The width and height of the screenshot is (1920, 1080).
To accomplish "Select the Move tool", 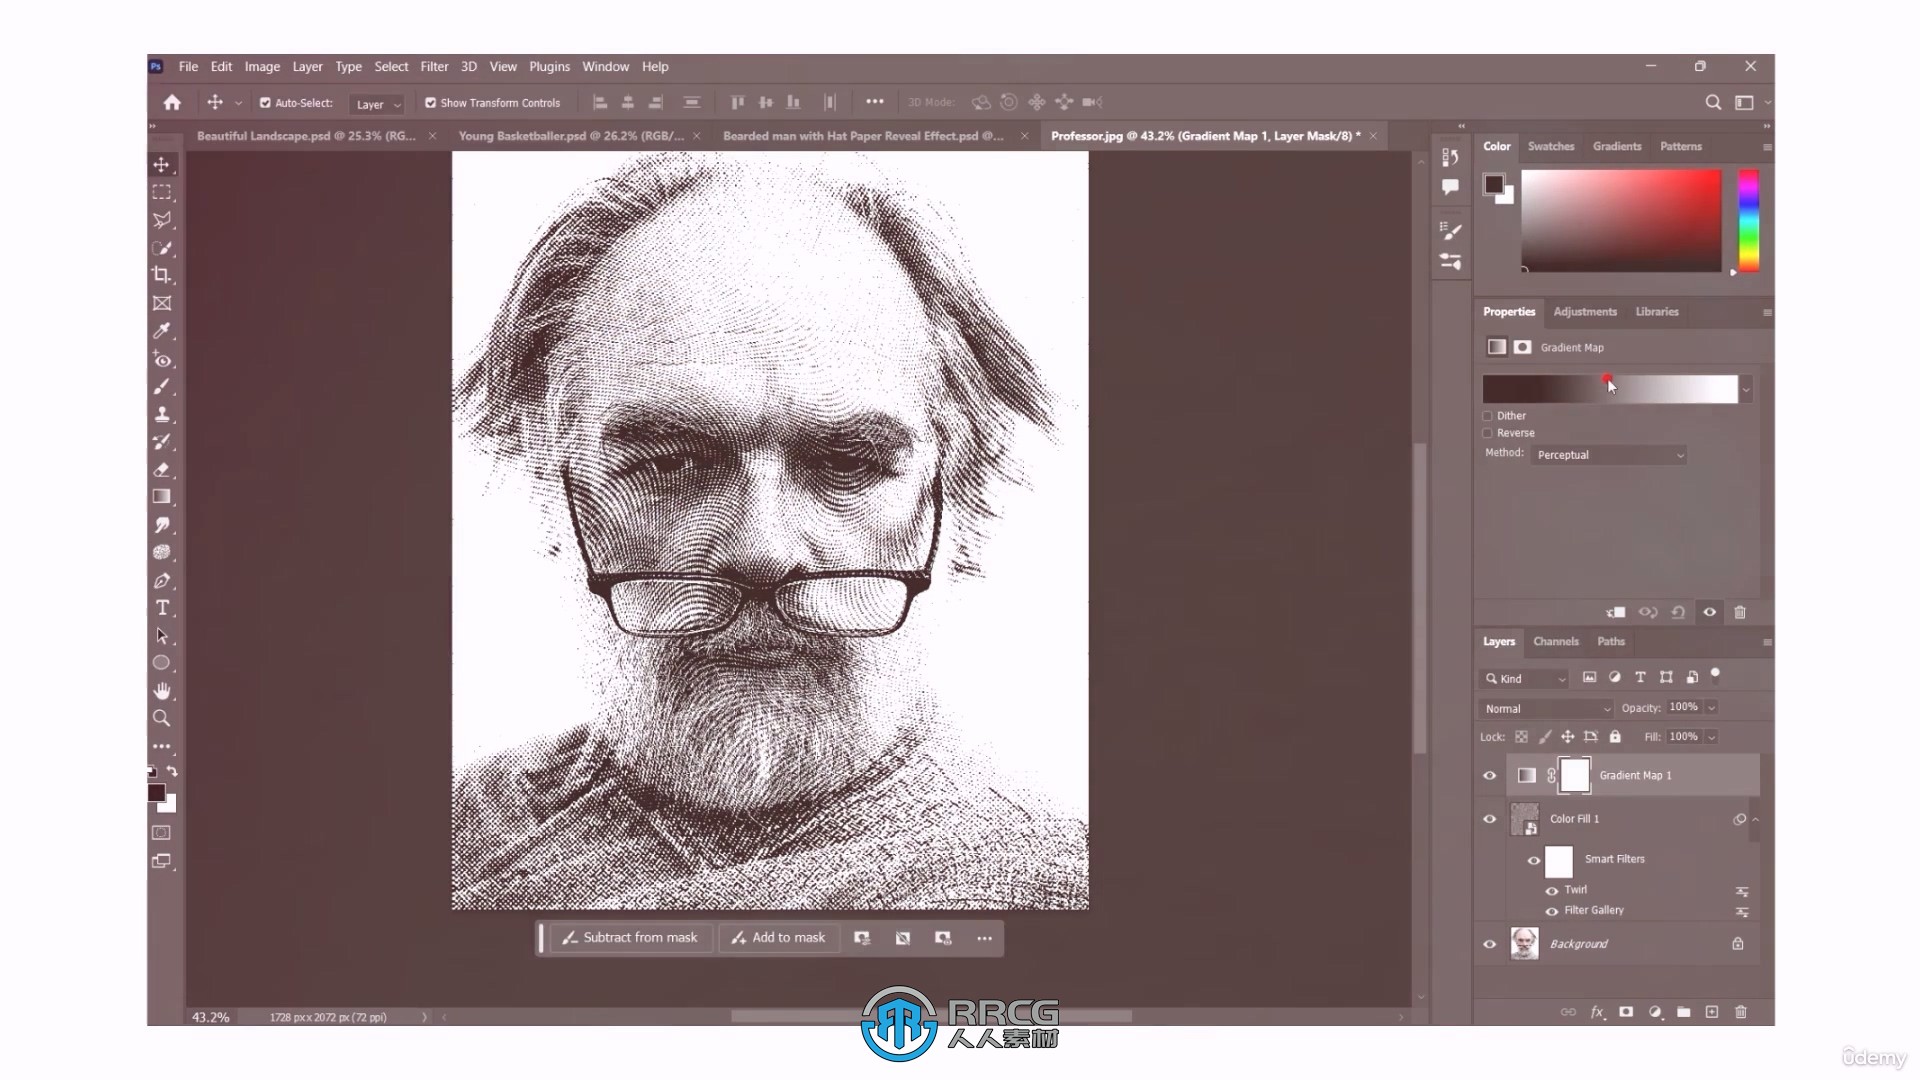I will point(162,164).
